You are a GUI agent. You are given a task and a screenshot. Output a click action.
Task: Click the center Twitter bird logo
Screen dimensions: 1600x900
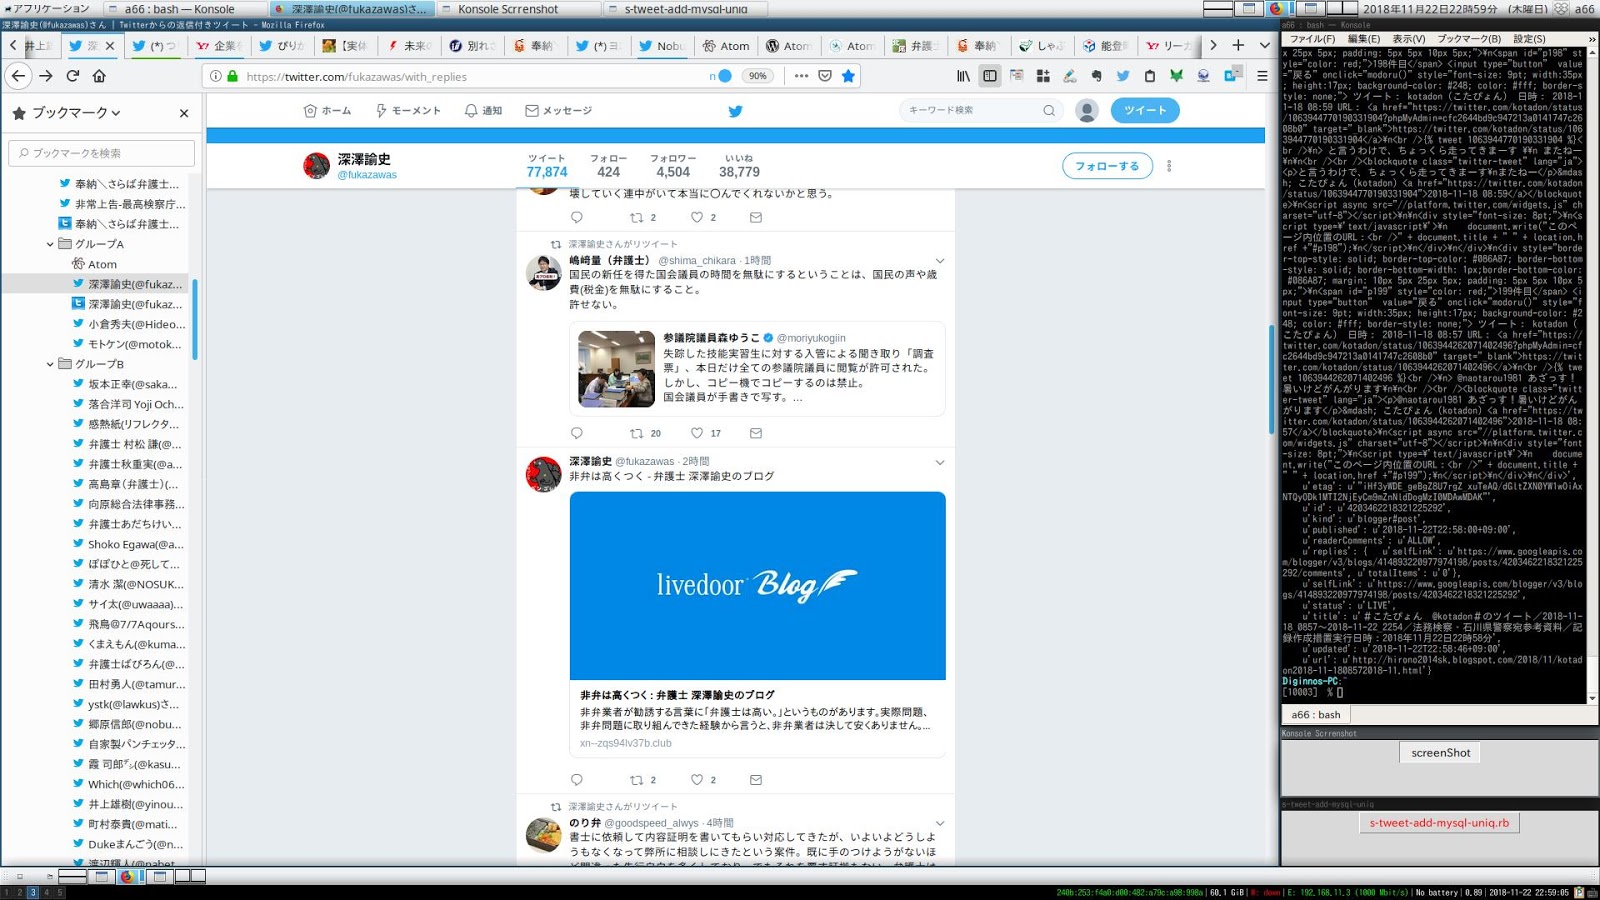point(735,111)
